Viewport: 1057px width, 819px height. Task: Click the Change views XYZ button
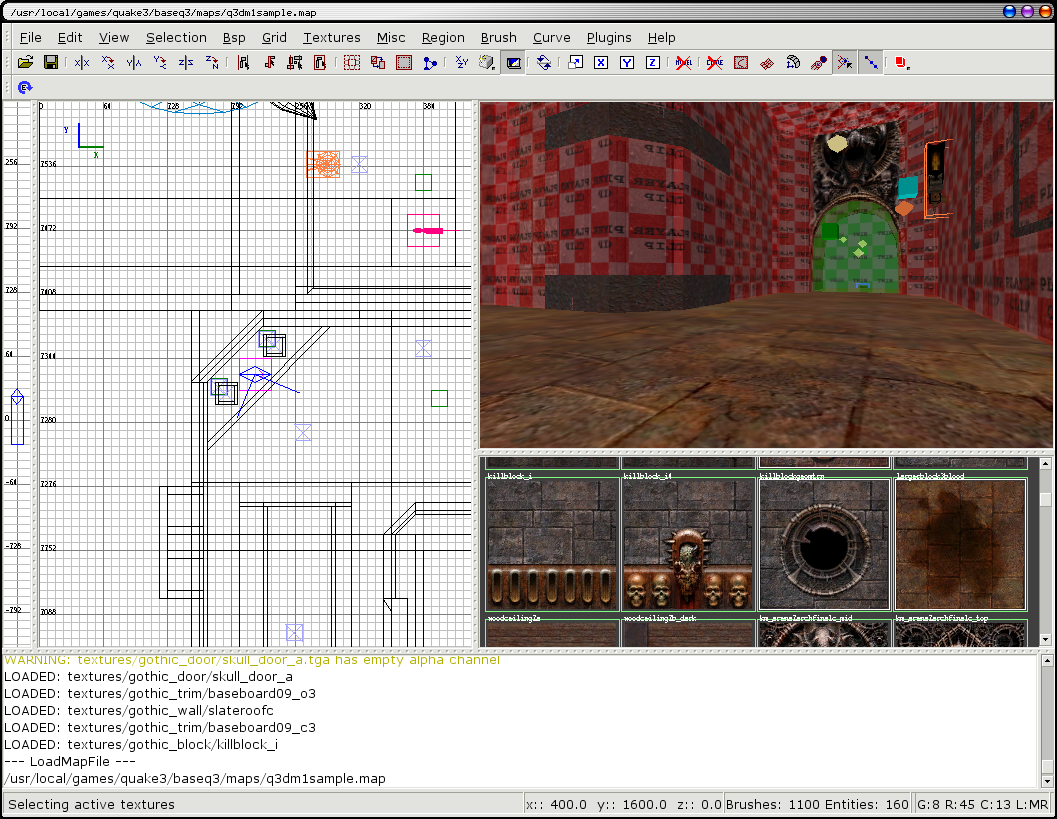(461, 62)
